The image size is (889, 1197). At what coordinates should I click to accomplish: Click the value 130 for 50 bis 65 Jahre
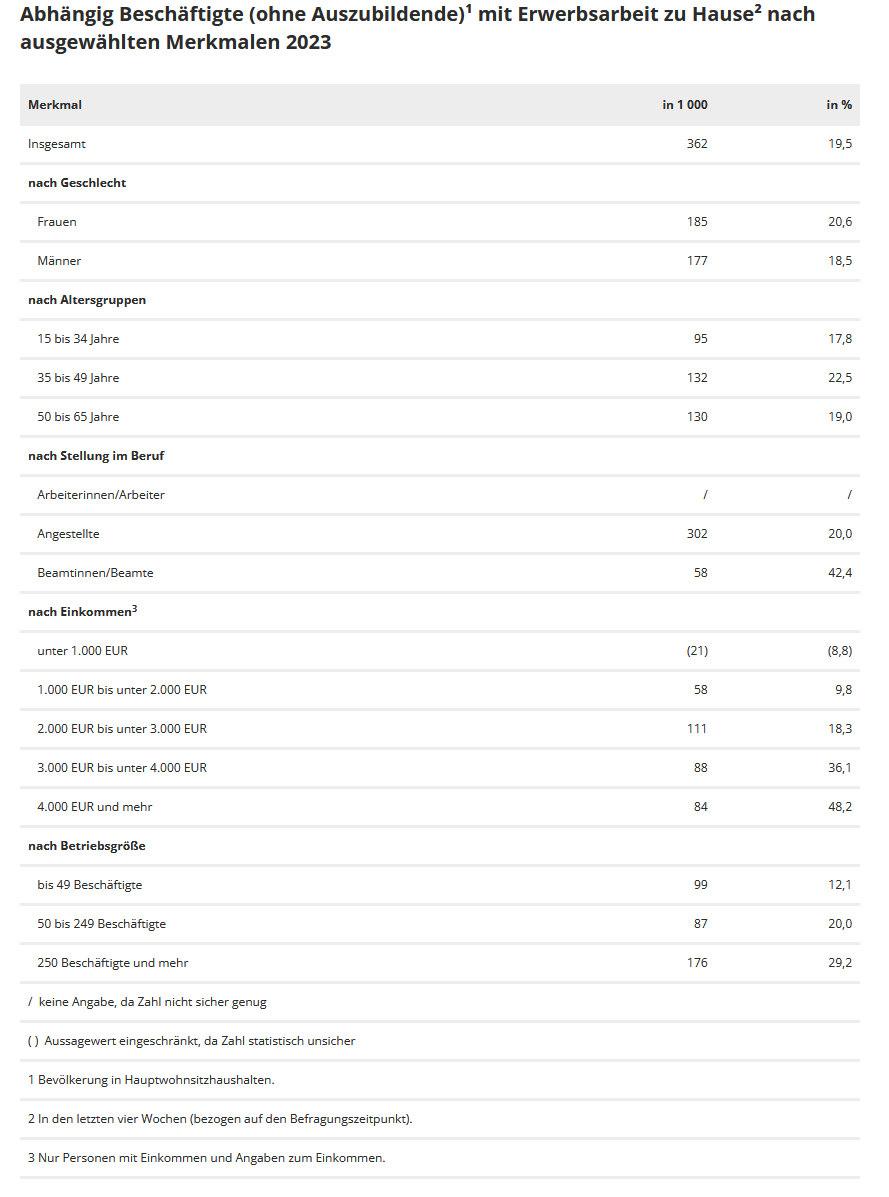pyautogui.click(x=697, y=417)
